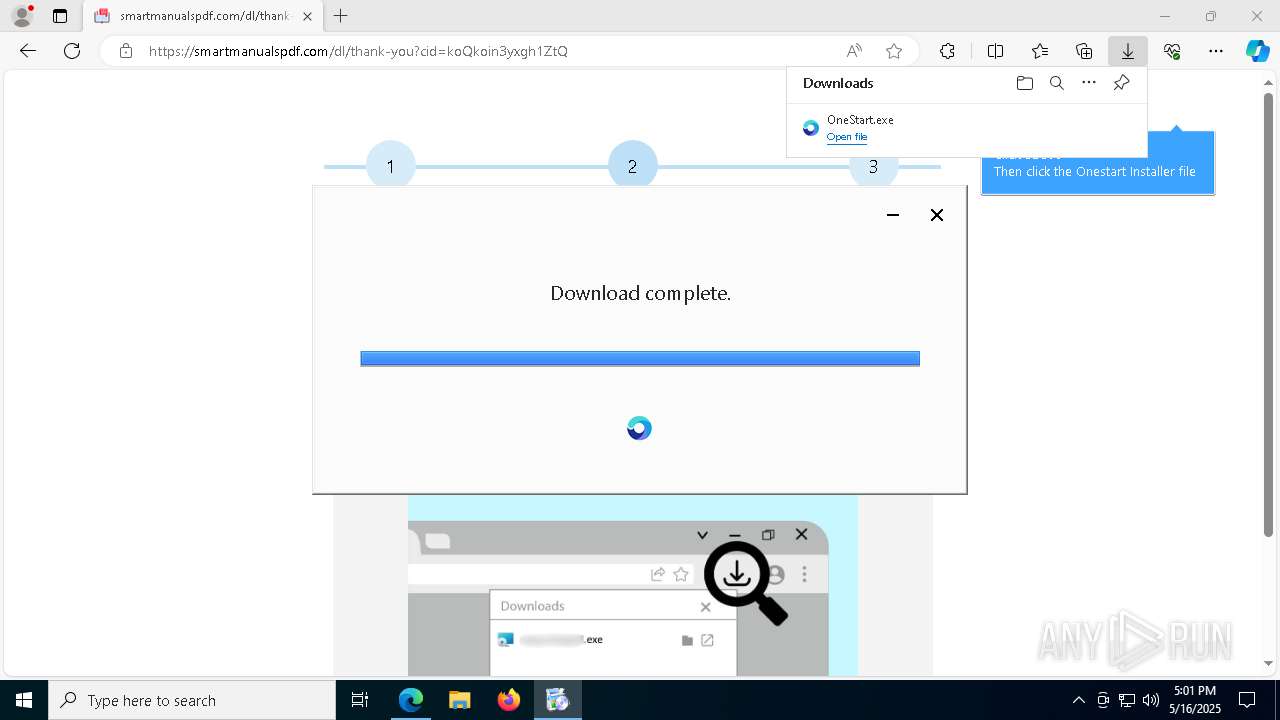Open a new browser tab
The image size is (1280, 720).
pyautogui.click(x=341, y=16)
